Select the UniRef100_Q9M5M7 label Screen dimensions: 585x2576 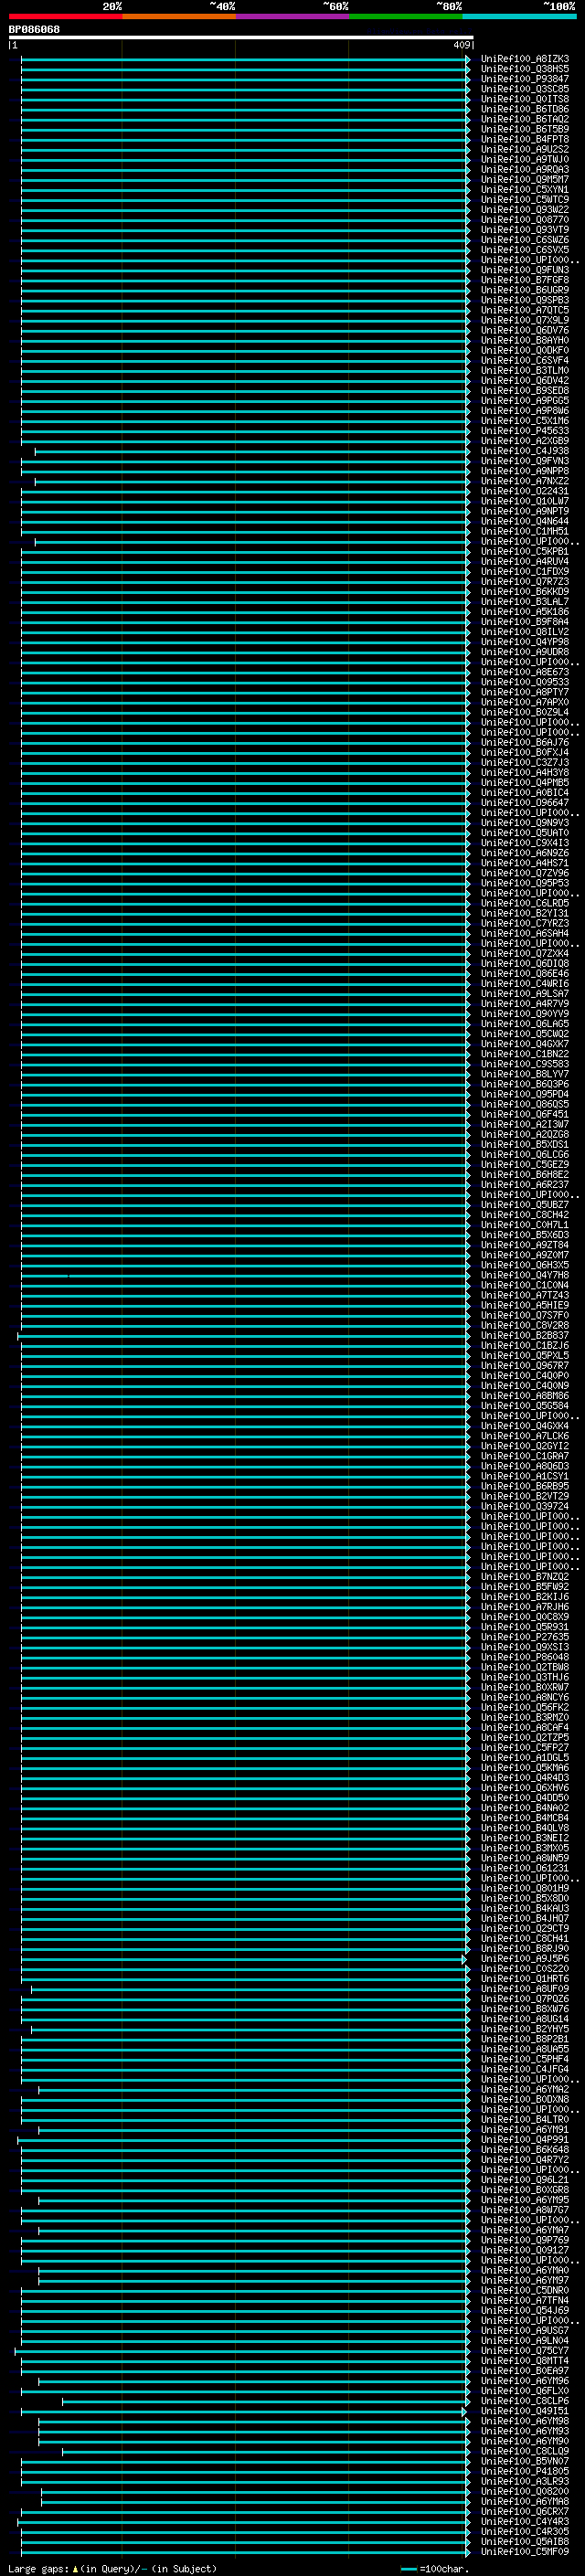(524, 179)
